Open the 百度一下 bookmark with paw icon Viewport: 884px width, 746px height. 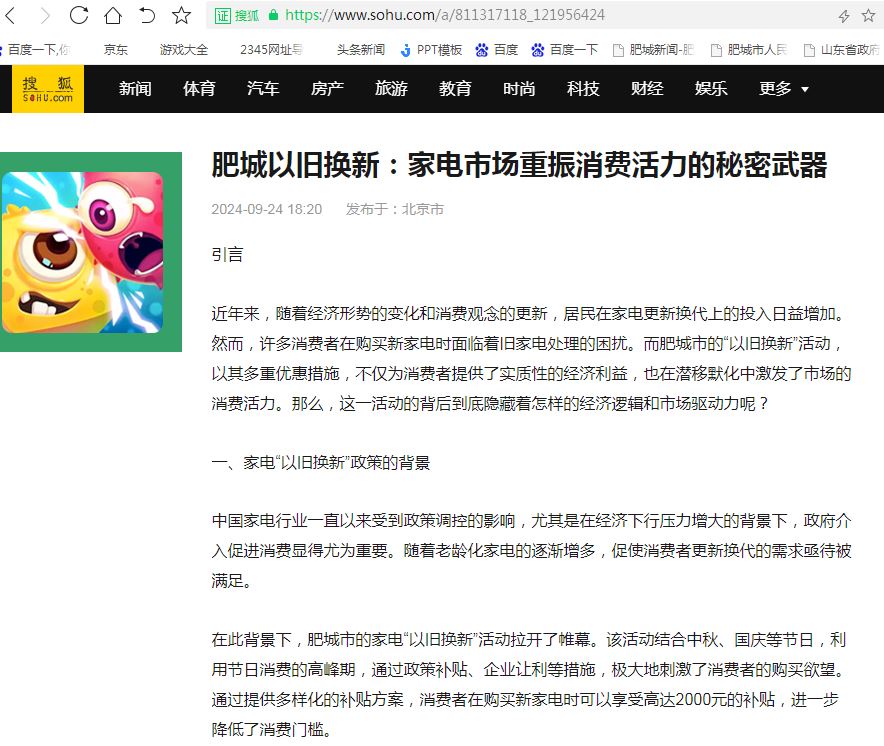pos(564,50)
